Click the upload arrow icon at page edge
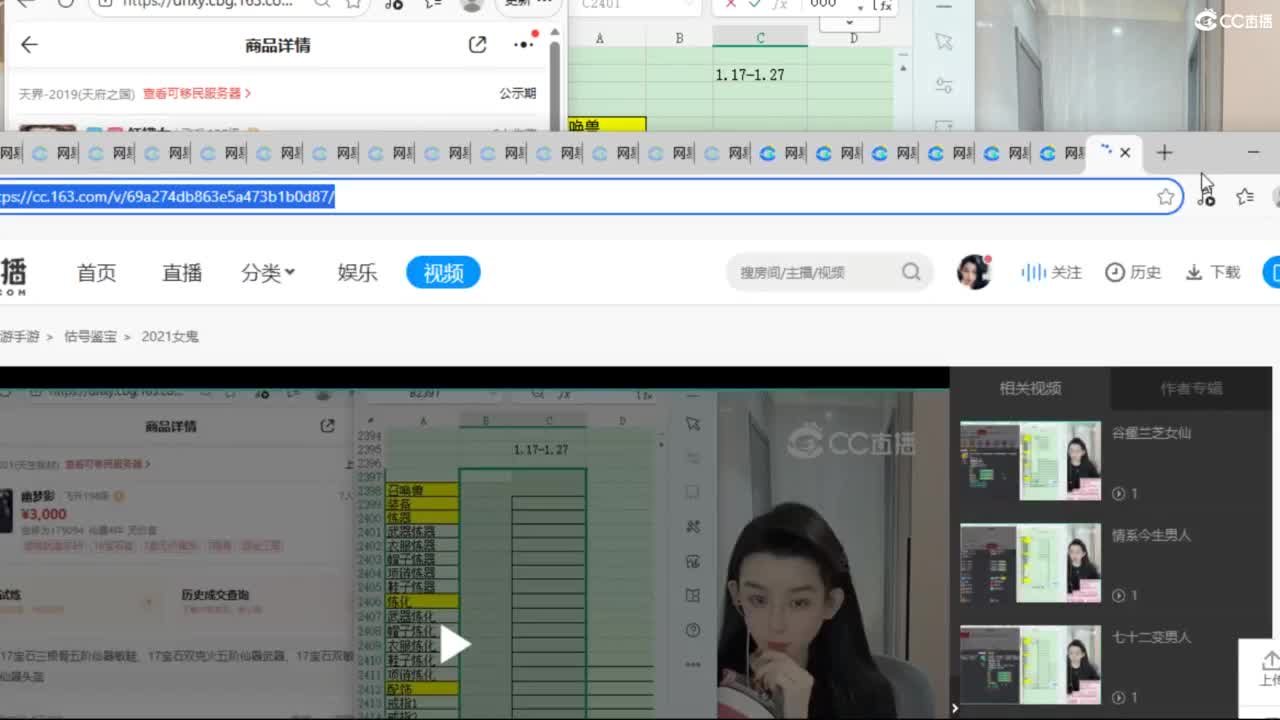 pyautogui.click(x=1269, y=662)
